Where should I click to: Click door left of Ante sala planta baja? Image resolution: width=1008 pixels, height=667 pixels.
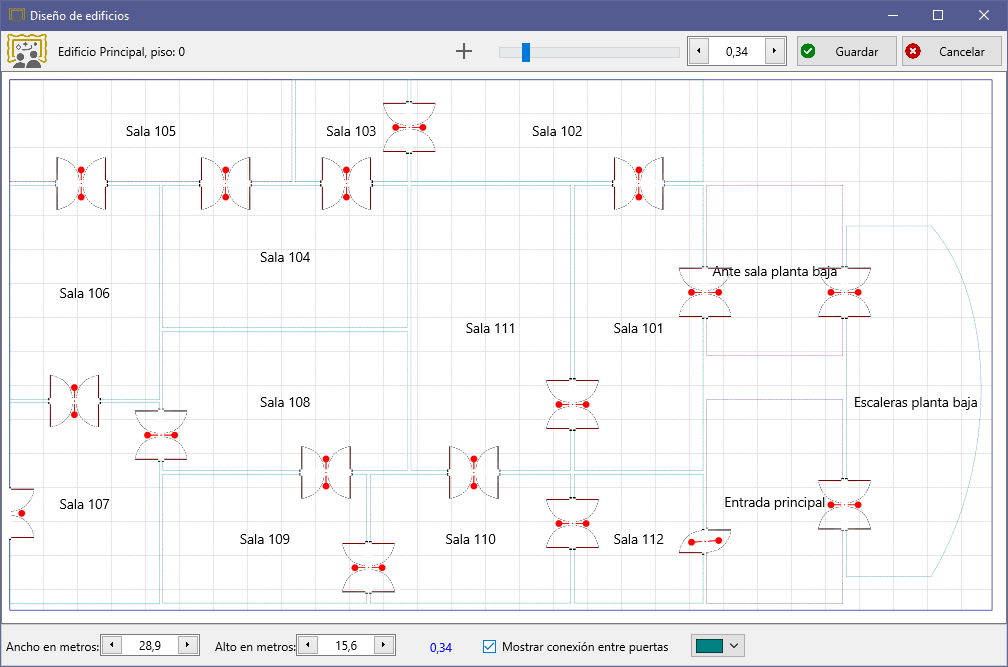[705, 292]
